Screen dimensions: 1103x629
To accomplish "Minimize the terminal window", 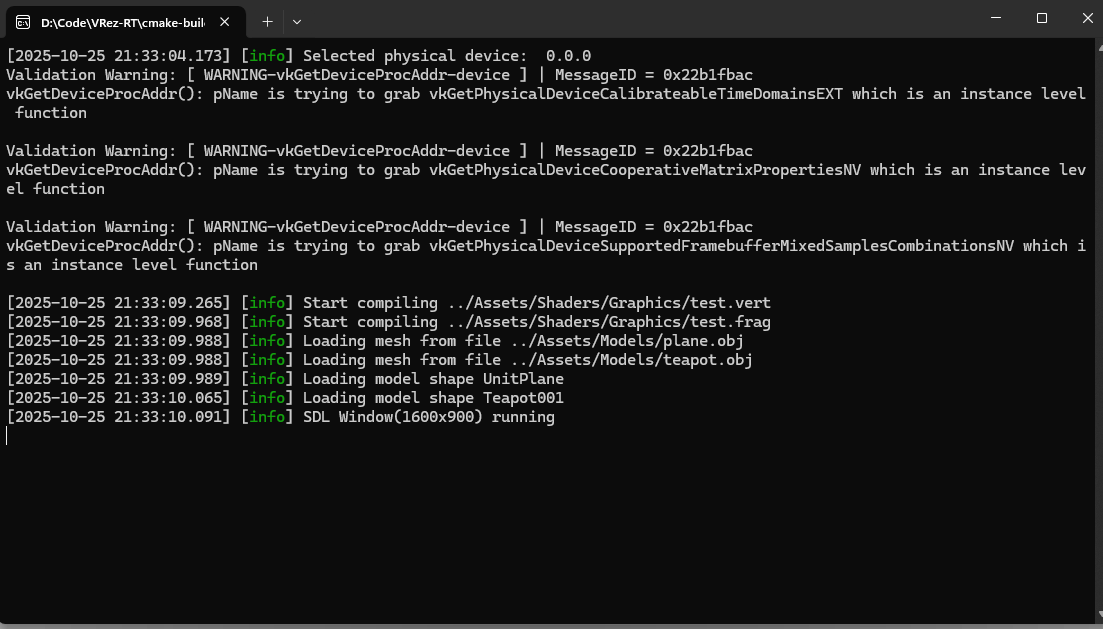I will 995,18.
